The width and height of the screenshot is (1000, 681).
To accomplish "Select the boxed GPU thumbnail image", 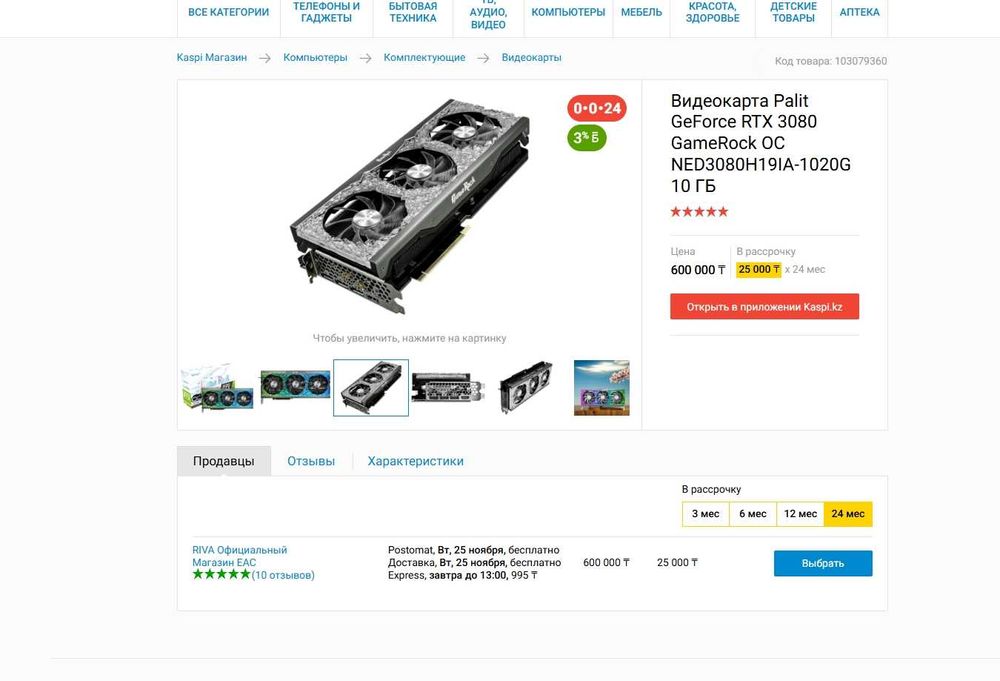I will click(217, 388).
